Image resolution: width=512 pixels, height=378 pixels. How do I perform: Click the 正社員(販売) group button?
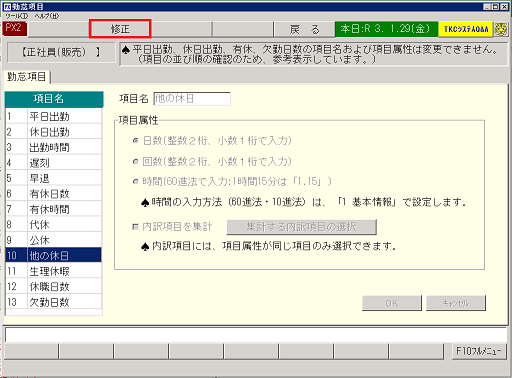[x=61, y=52]
